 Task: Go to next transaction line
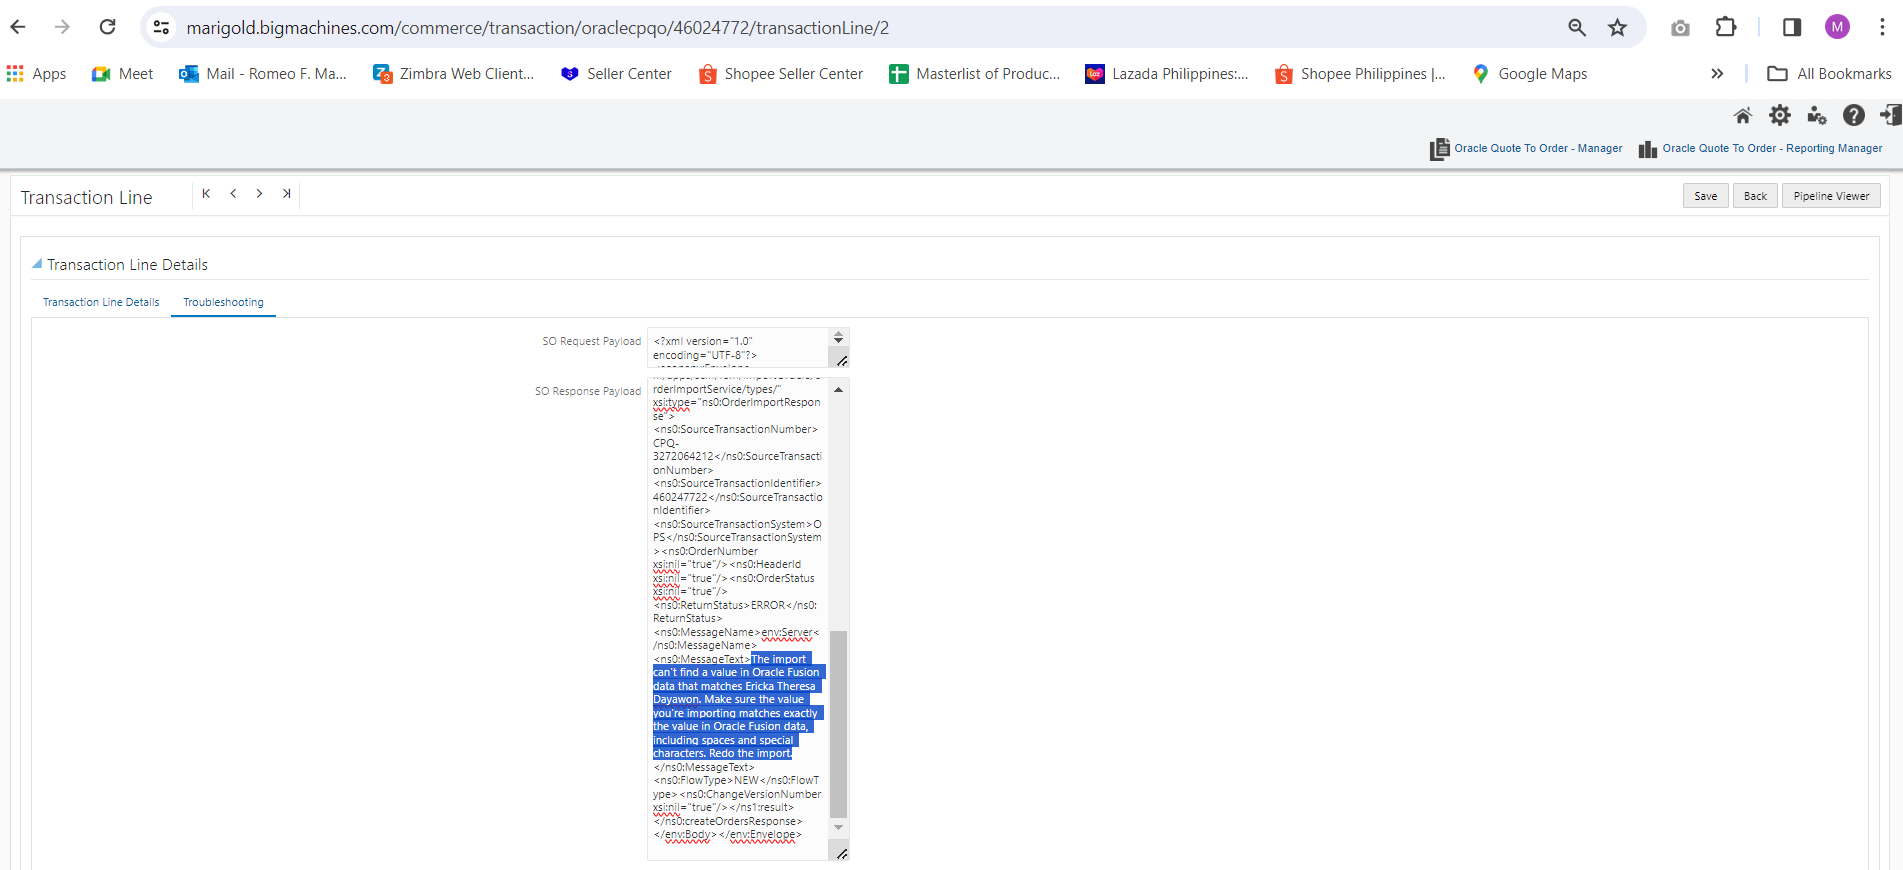(x=259, y=194)
